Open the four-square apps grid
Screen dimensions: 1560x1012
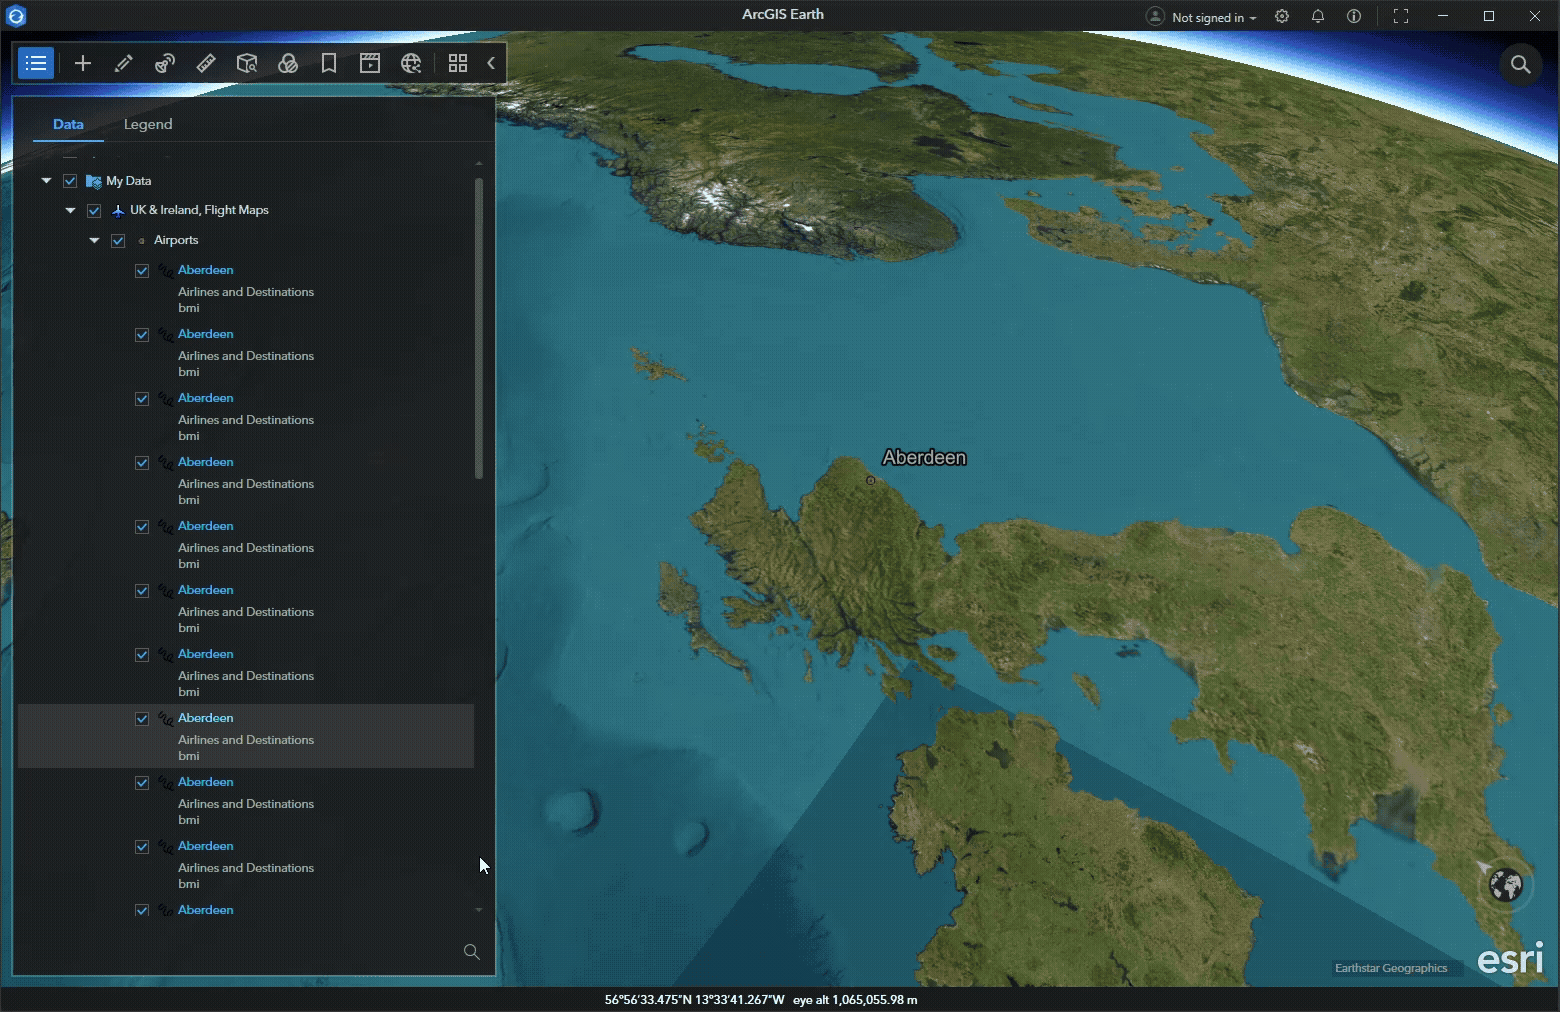click(x=458, y=63)
